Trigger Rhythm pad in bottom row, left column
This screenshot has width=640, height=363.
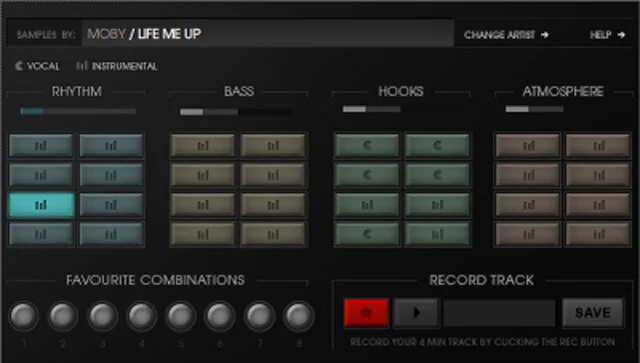tap(41, 234)
